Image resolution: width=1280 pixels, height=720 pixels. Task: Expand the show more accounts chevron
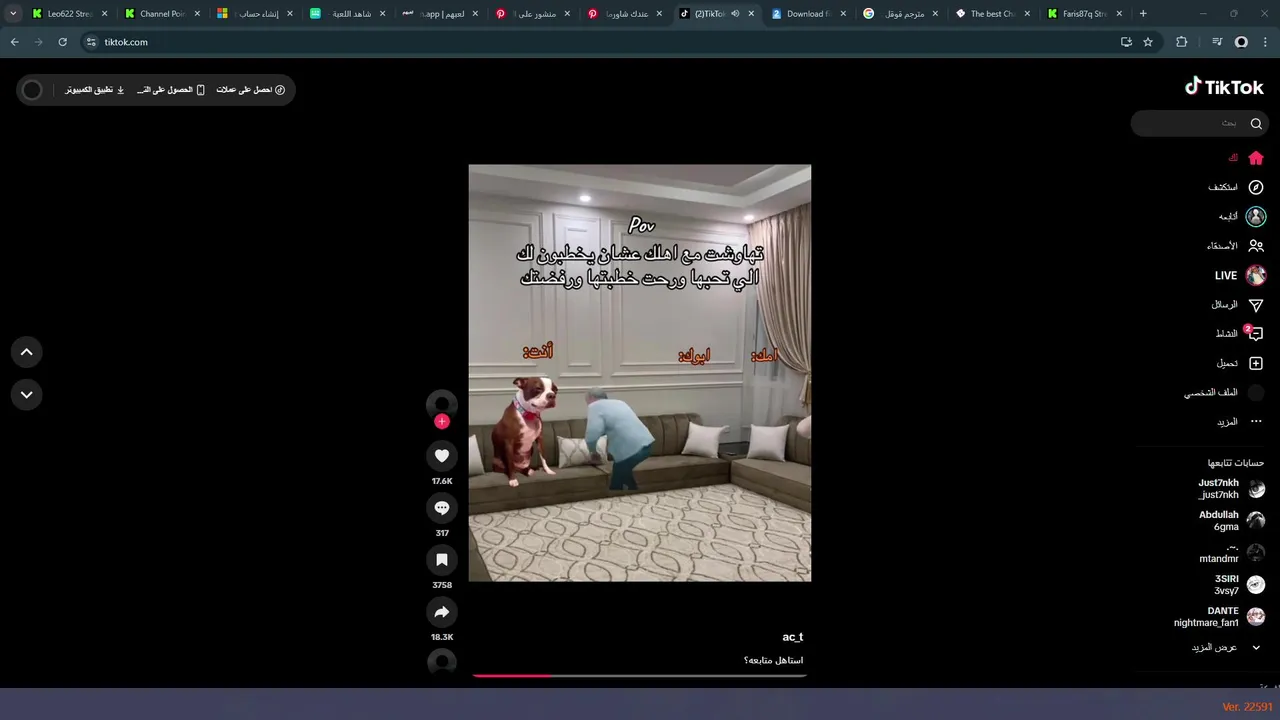[x=1256, y=647]
